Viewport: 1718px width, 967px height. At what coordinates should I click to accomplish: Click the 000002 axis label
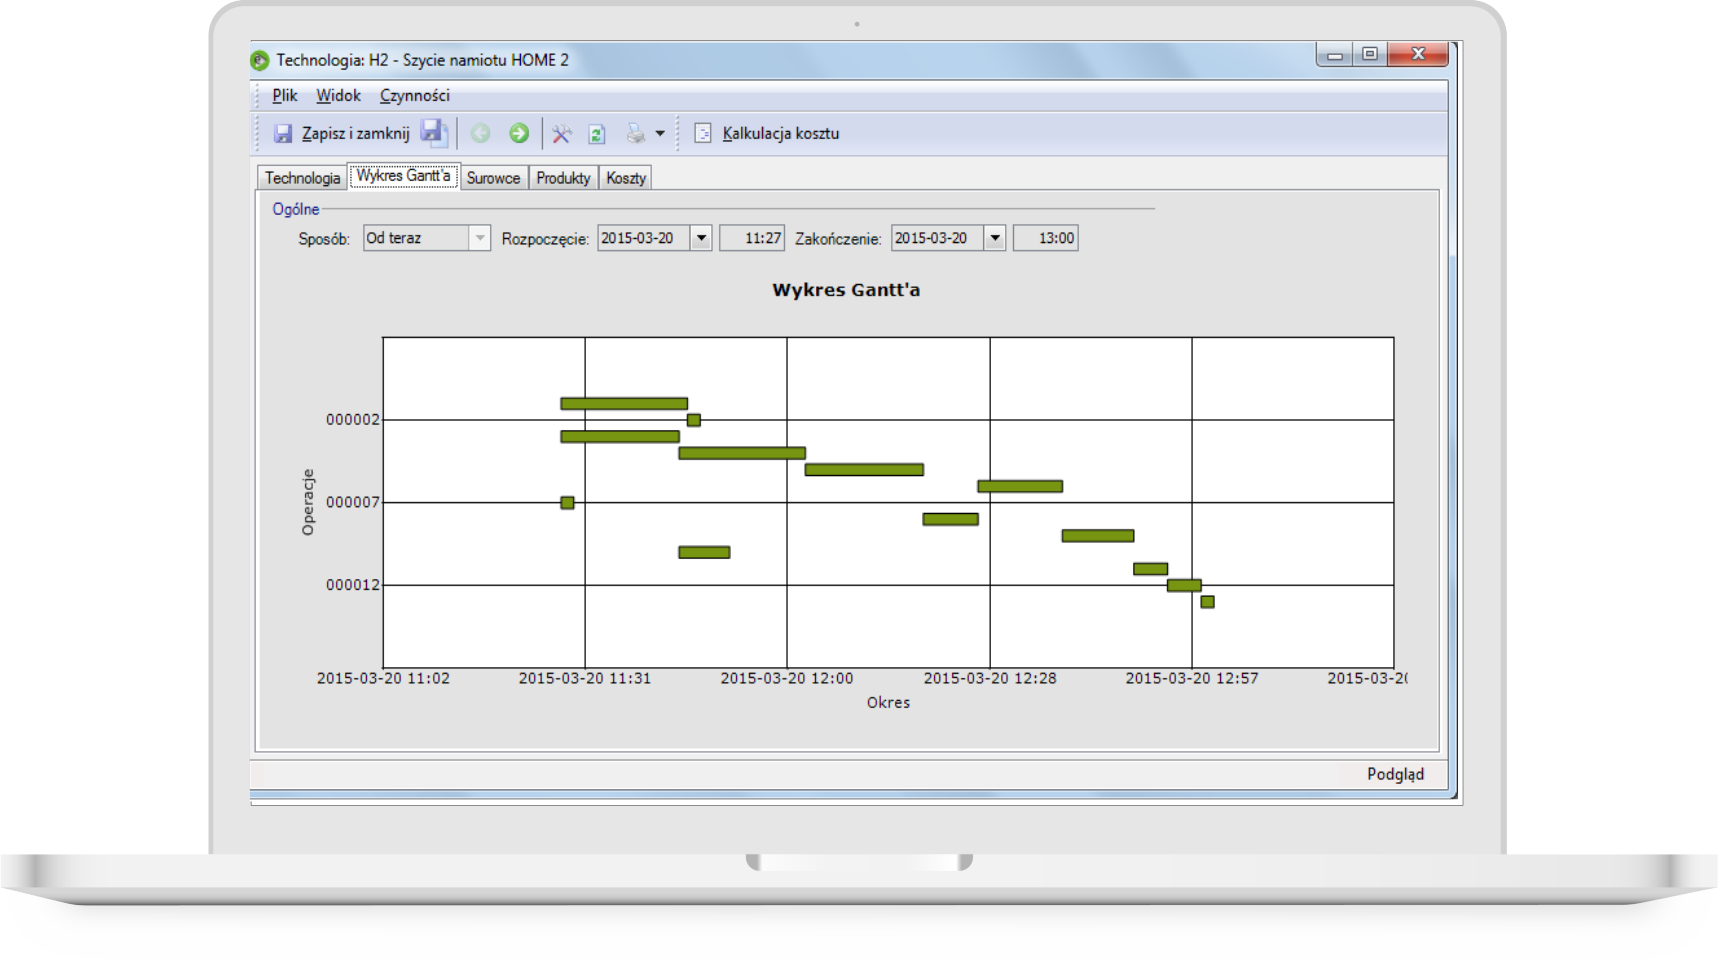pos(353,420)
